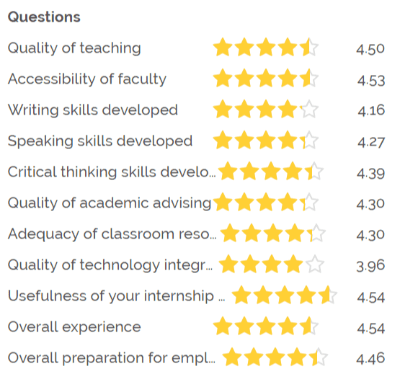Click empty fifth star for Quality of technology integration
The width and height of the screenshot is (400, 374).
(315, 264)
